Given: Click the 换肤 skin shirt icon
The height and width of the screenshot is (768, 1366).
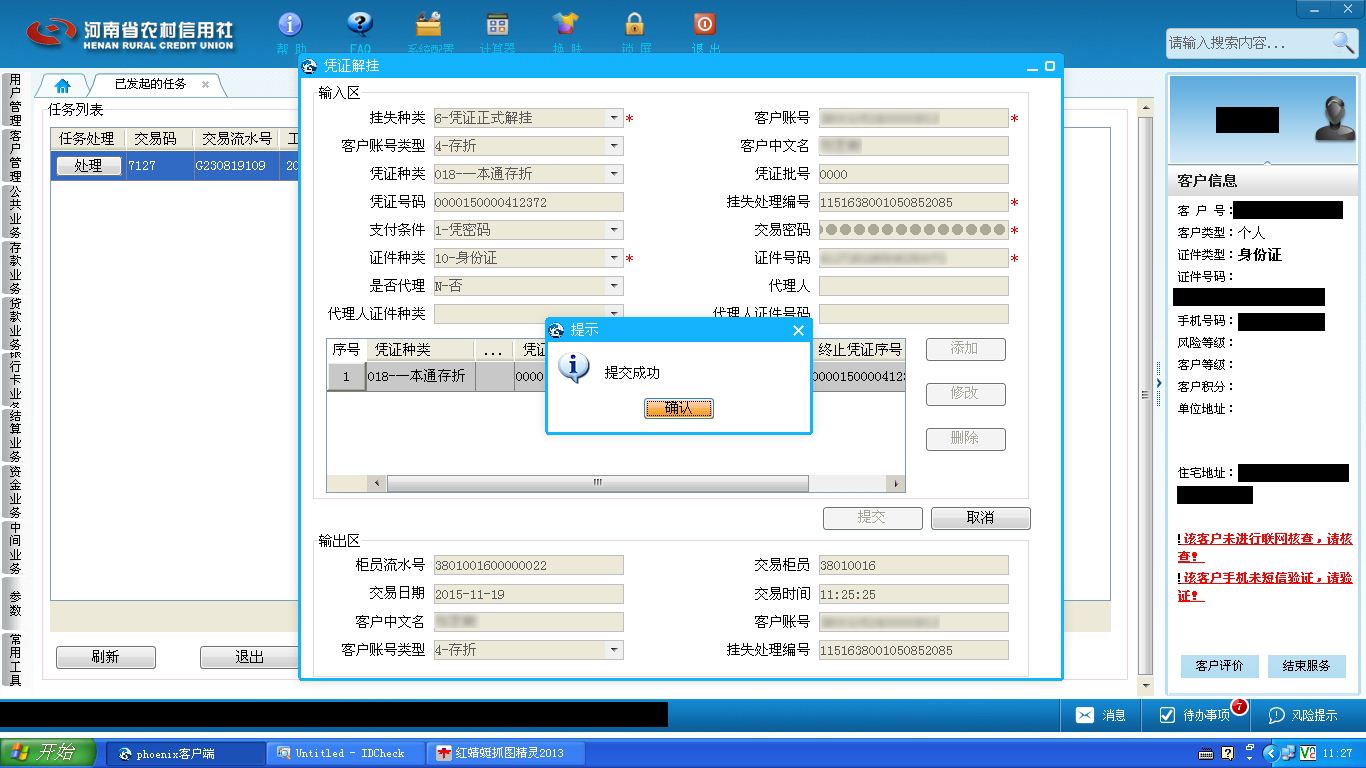Looking at the screenshot, I should coord(566,24).
